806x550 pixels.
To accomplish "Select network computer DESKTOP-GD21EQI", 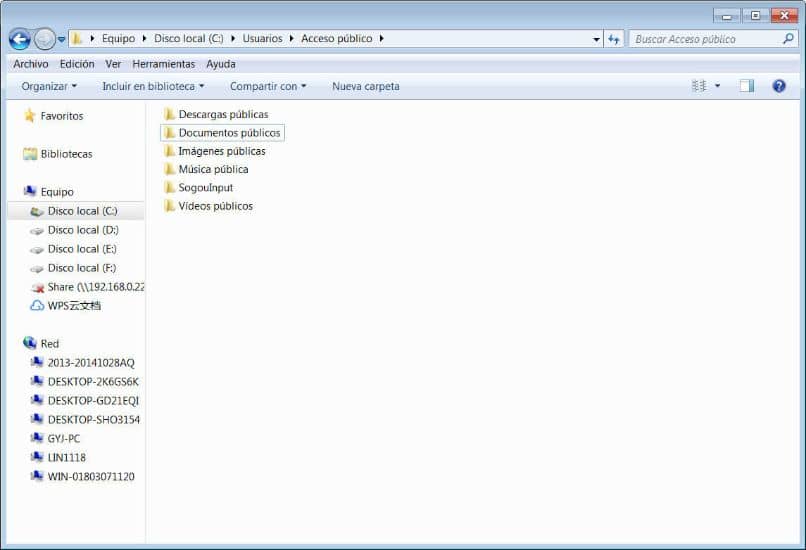I will [85, 400].
